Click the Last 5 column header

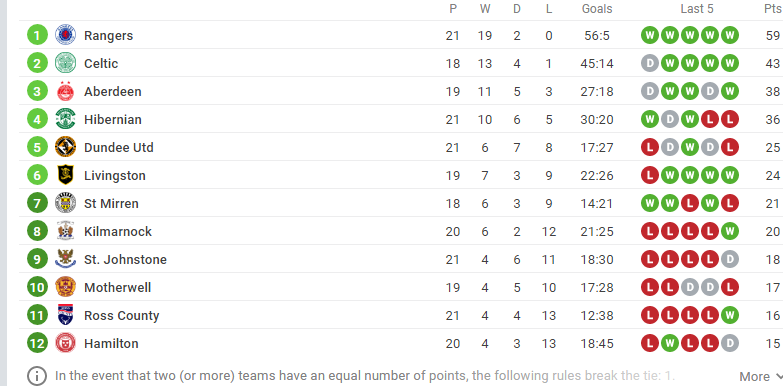pyautogui.click(x=697, y=9)
